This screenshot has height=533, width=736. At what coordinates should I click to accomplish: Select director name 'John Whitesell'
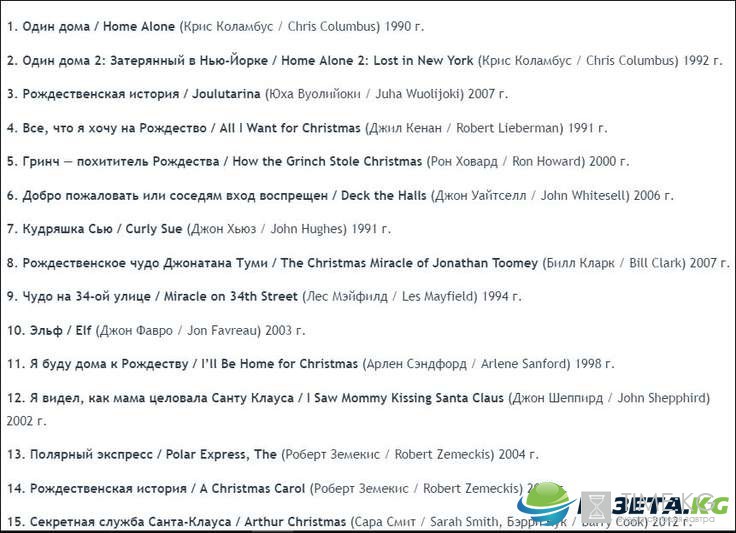coord(583,195)
